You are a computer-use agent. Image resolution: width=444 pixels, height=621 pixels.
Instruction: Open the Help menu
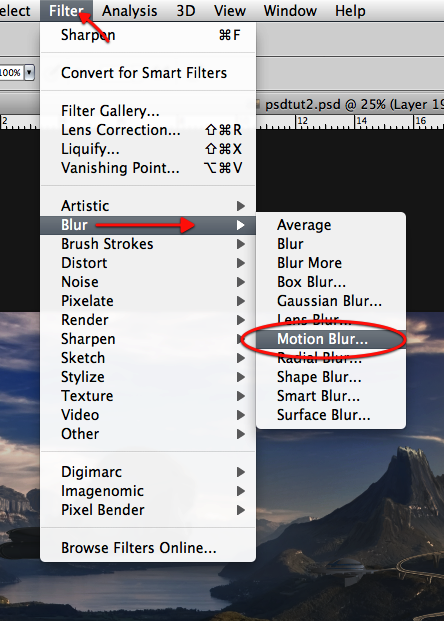[x=350, y=11]
